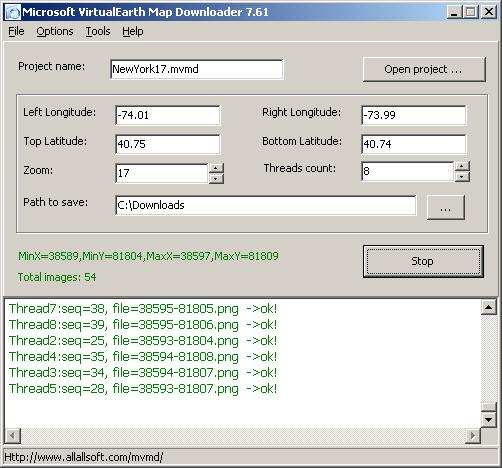502x468 pixels.
Task: Click the log's vertical scroll up arrow
Action: pos(488,307)
